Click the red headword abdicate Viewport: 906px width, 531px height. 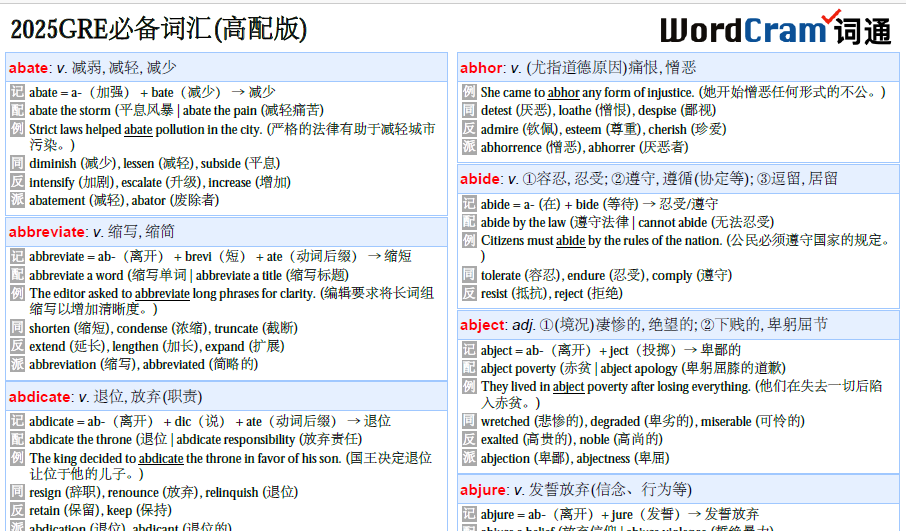(40, 396)
